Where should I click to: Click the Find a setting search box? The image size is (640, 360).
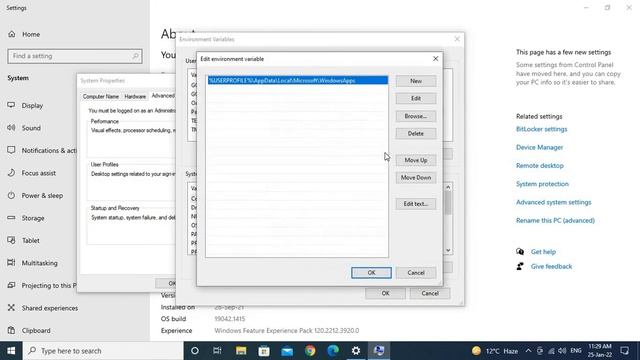point(75,56)
